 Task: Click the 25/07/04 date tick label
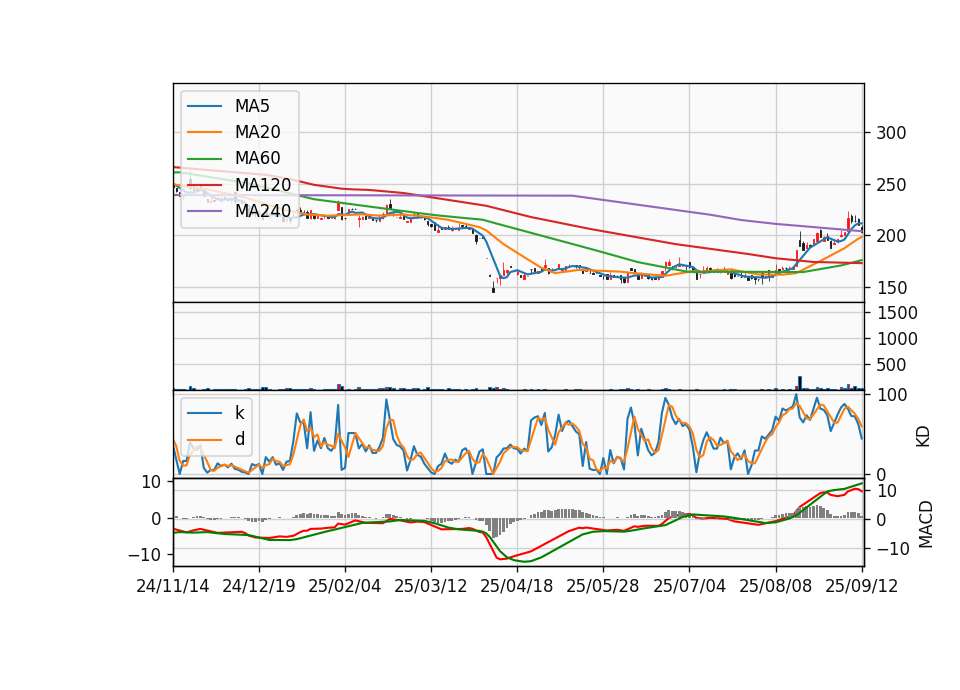pyautogui.click(x=689, y=586)
